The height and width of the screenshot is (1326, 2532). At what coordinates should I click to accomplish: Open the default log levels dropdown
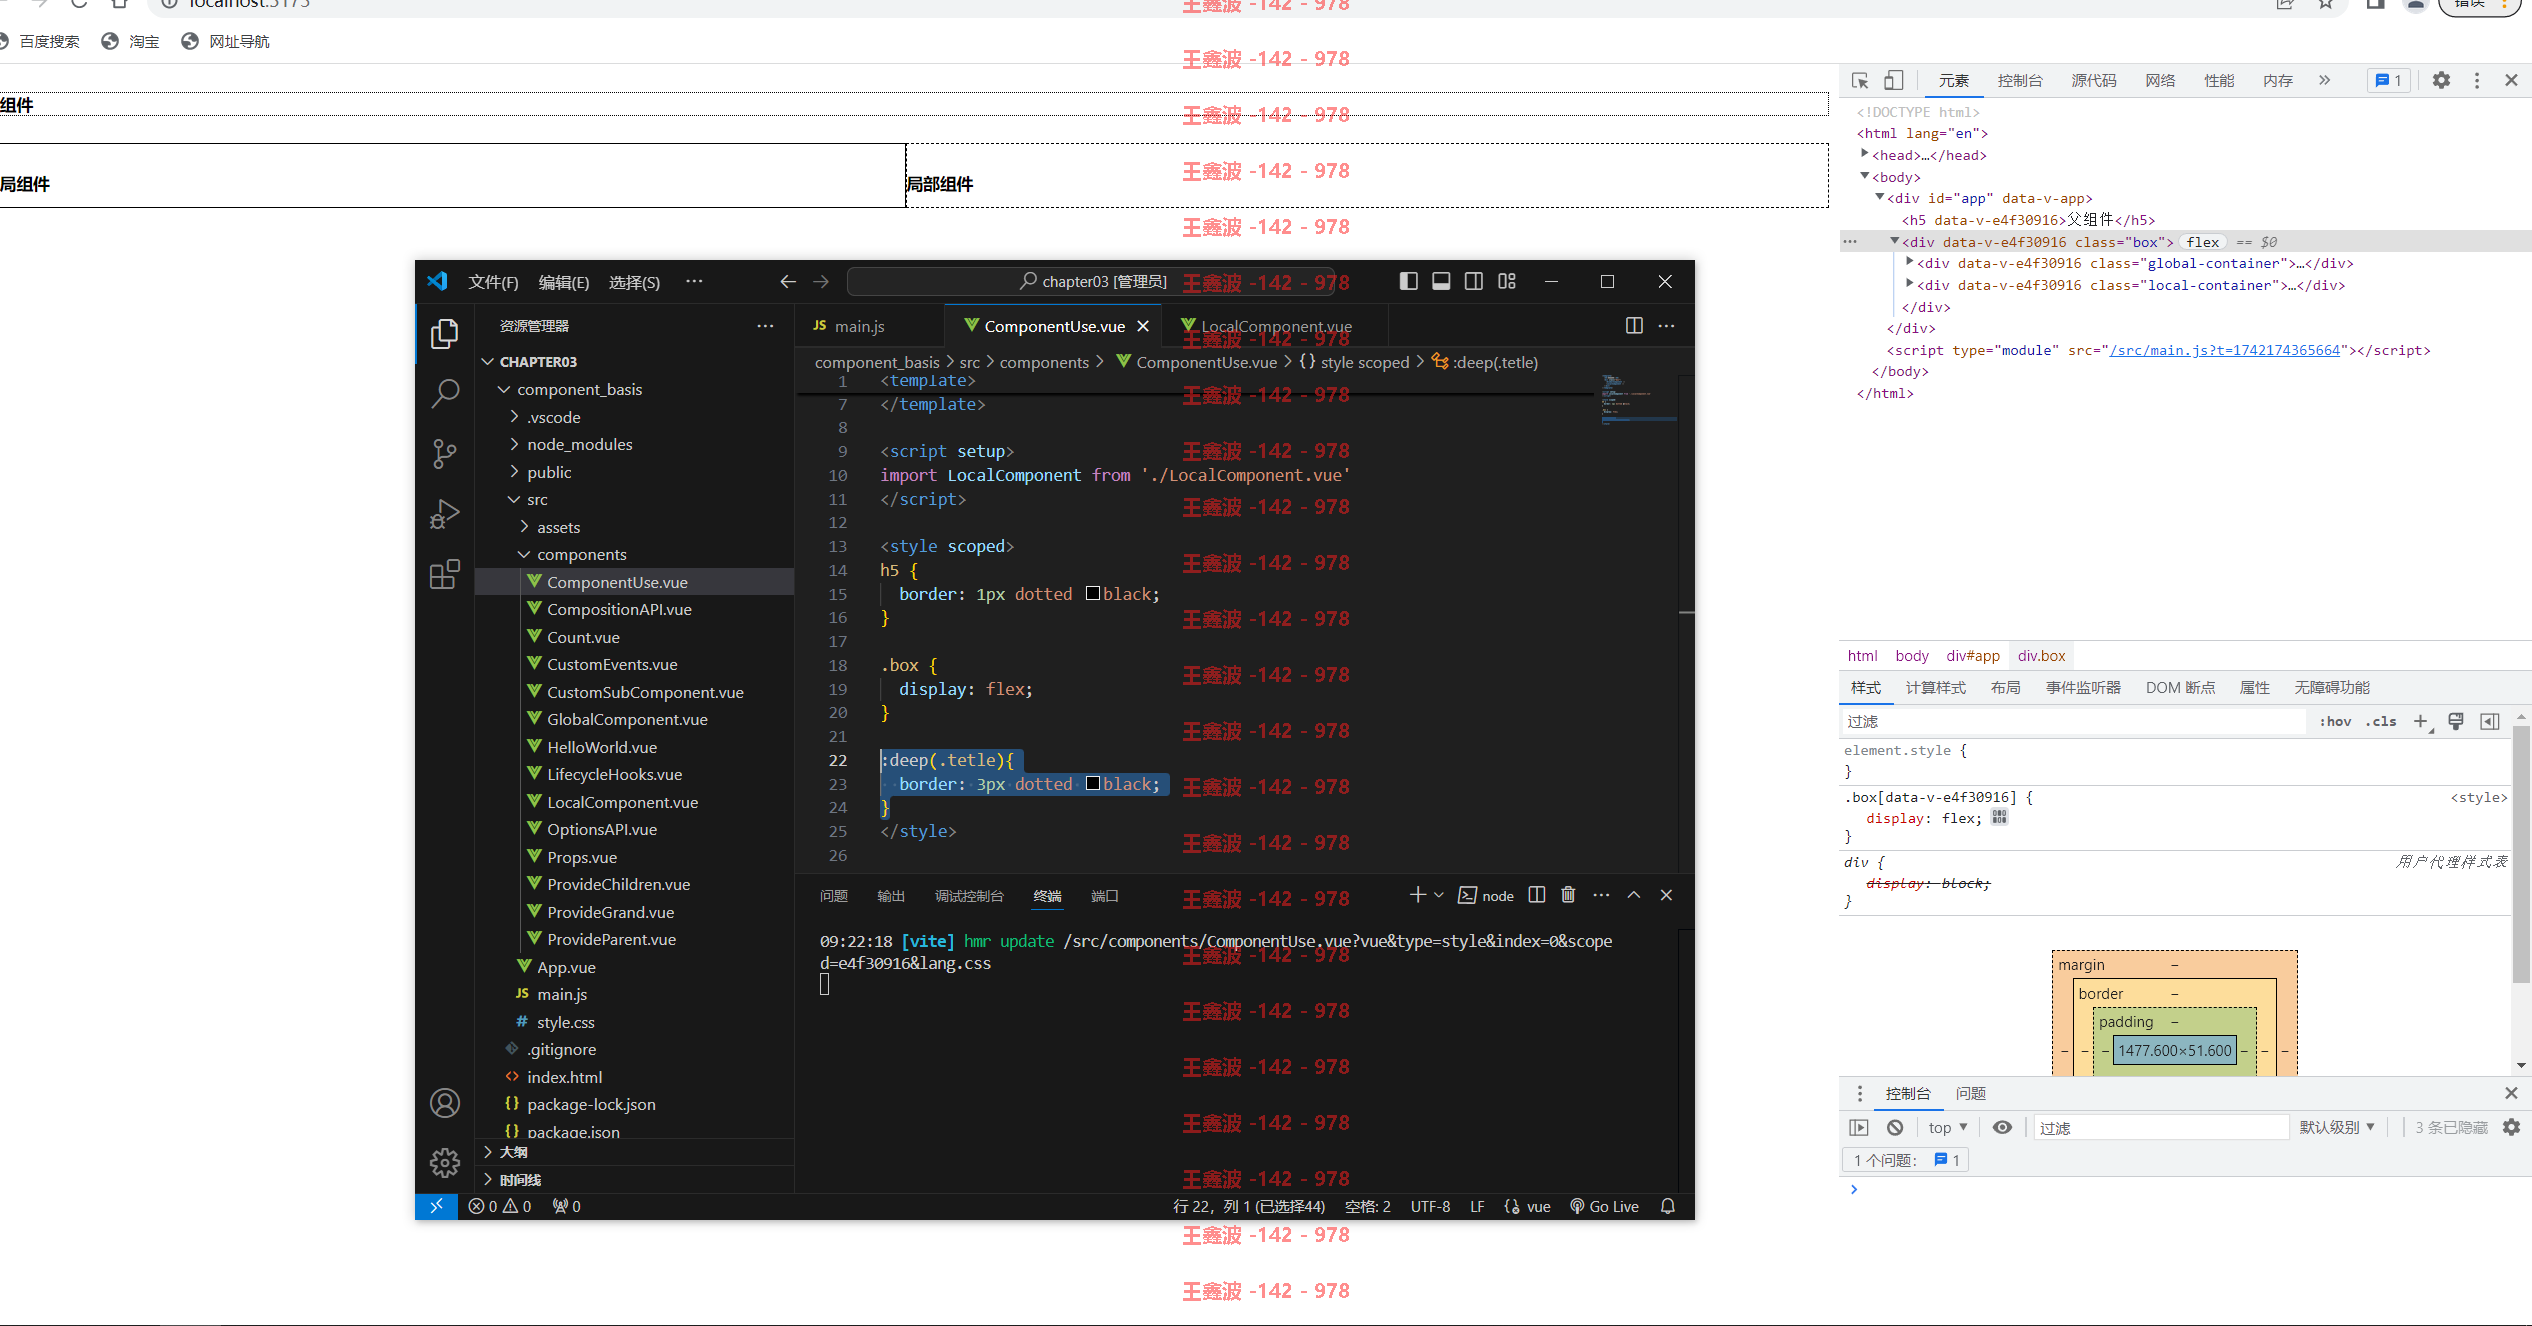tap(2336, 1127)
